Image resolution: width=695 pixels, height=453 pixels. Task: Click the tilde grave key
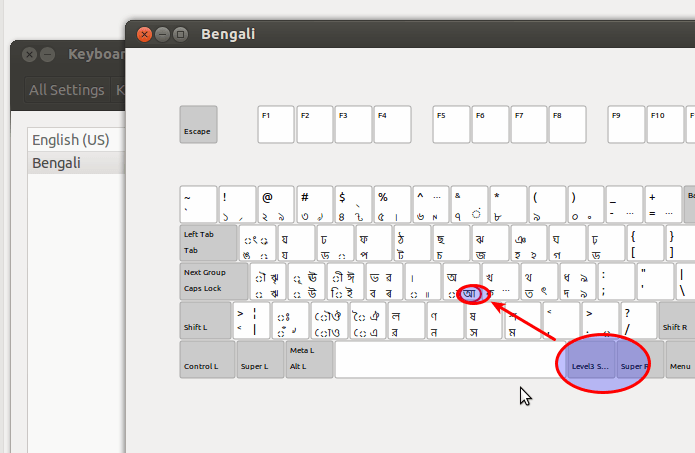[198, 204]
